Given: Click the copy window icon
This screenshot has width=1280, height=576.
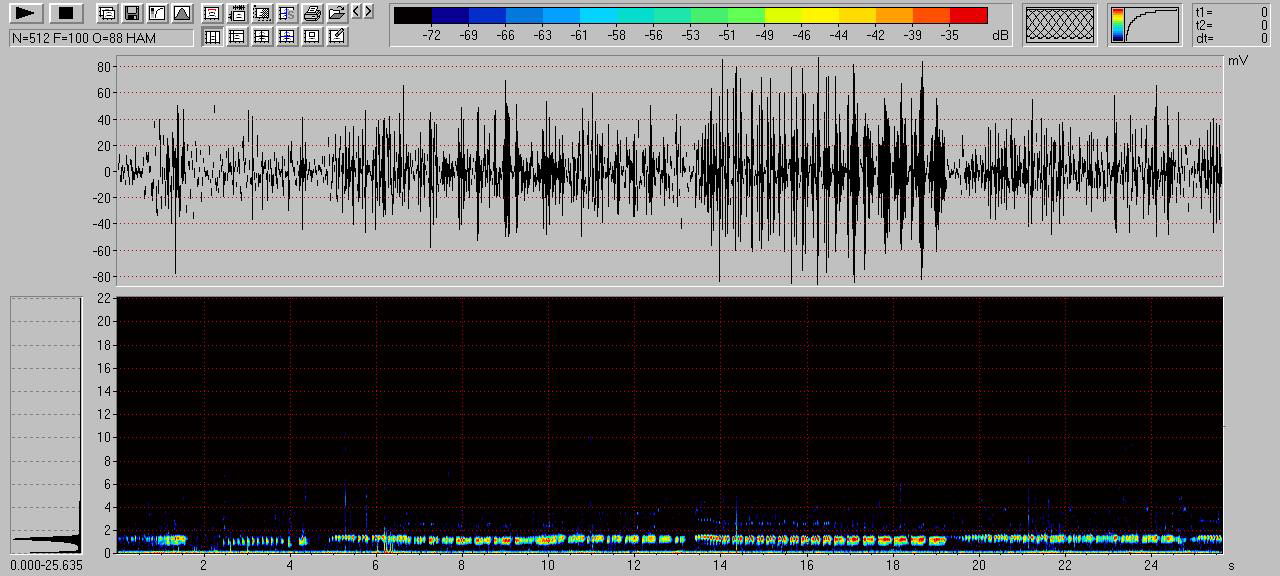Looking at the screenshot, I should (107, 13).
